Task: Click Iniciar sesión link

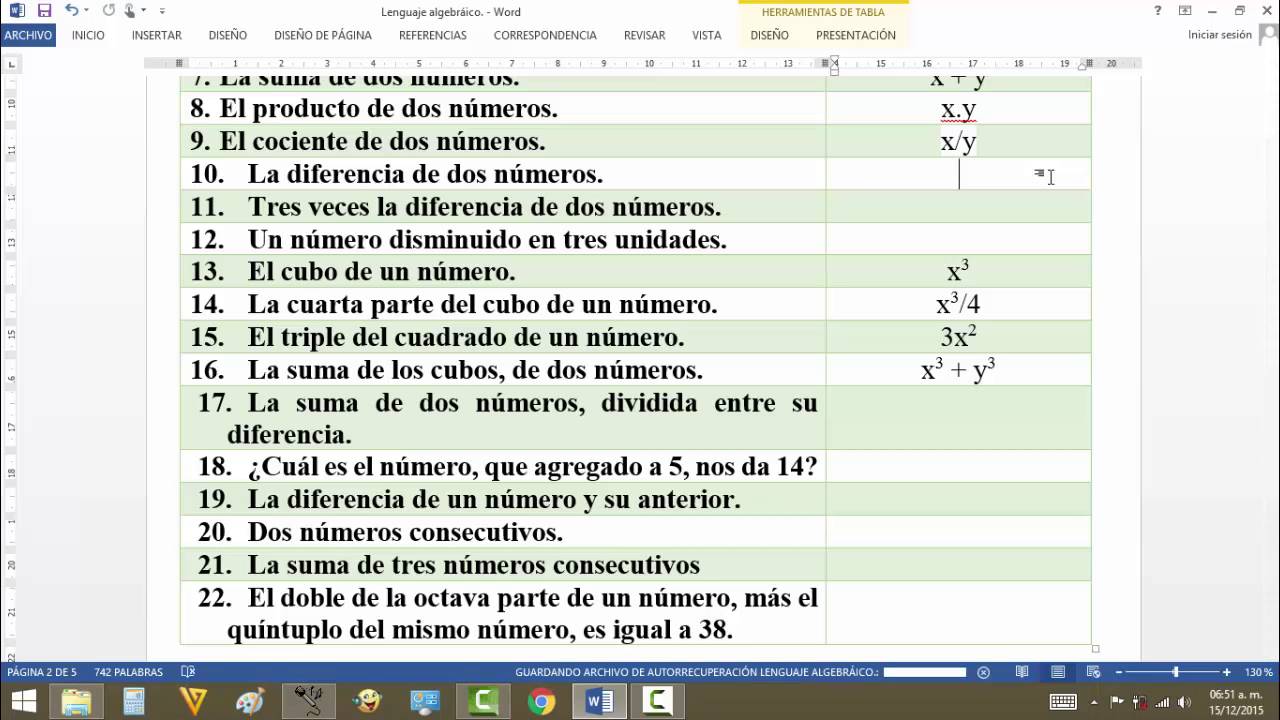Action: [1220, 35]
